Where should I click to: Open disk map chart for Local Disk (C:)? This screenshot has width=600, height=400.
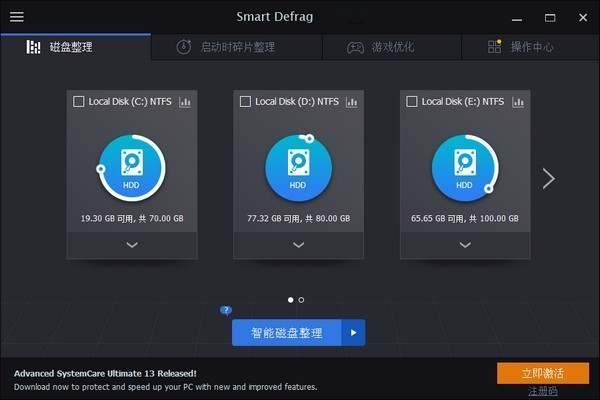click(x=185, y=102)
